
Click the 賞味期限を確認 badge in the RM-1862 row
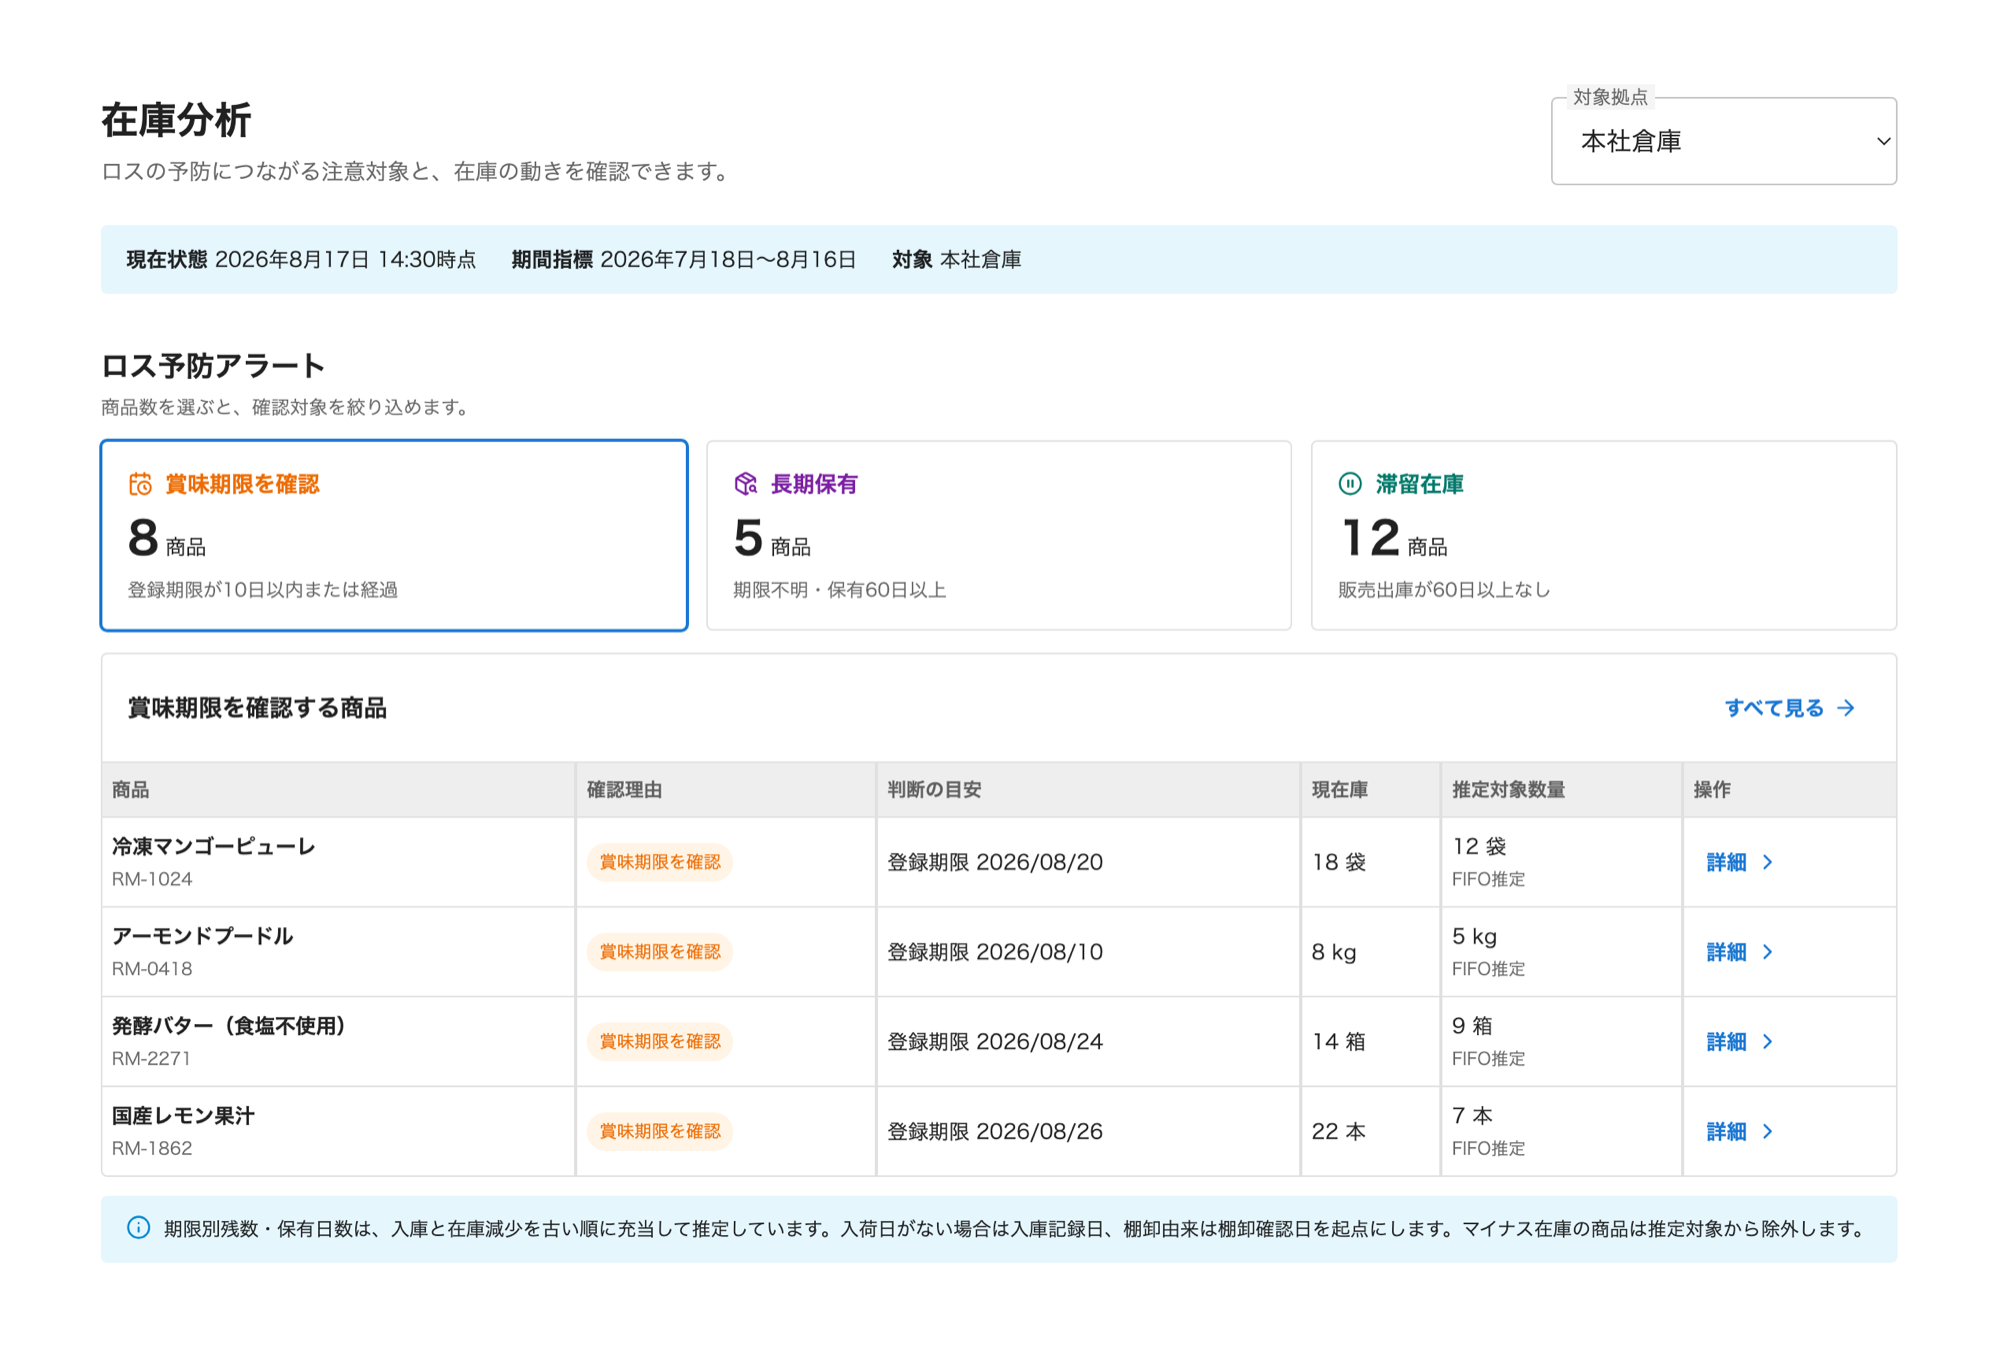[660, 1131]
